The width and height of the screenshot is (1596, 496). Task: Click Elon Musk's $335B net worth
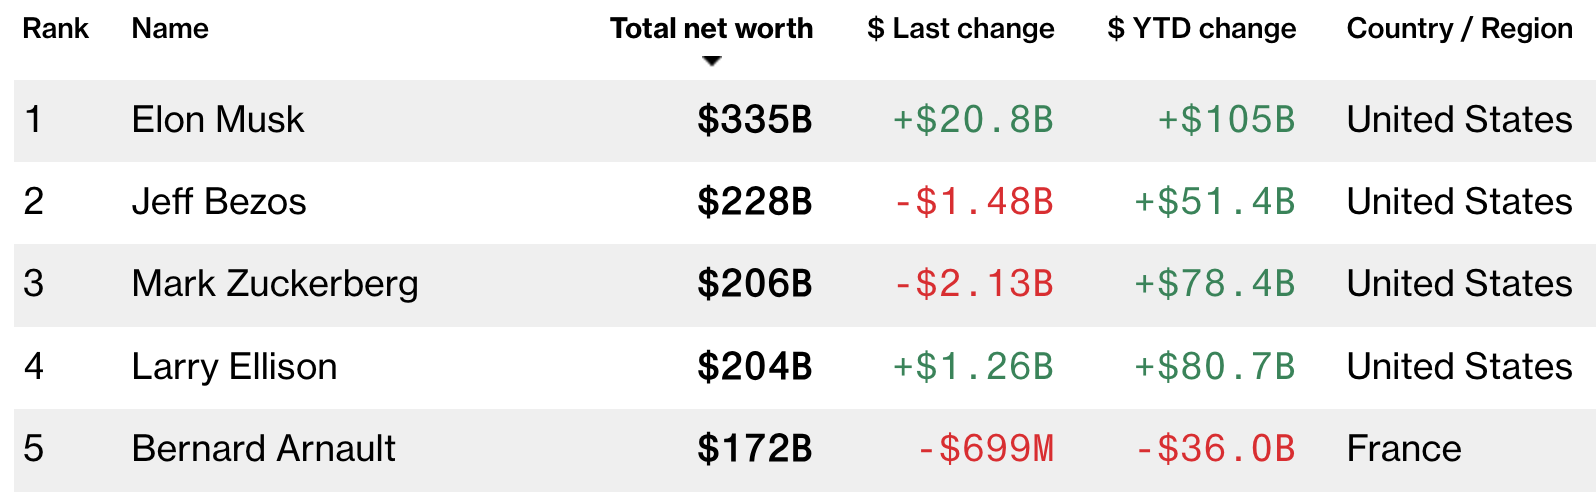point(754,120)
